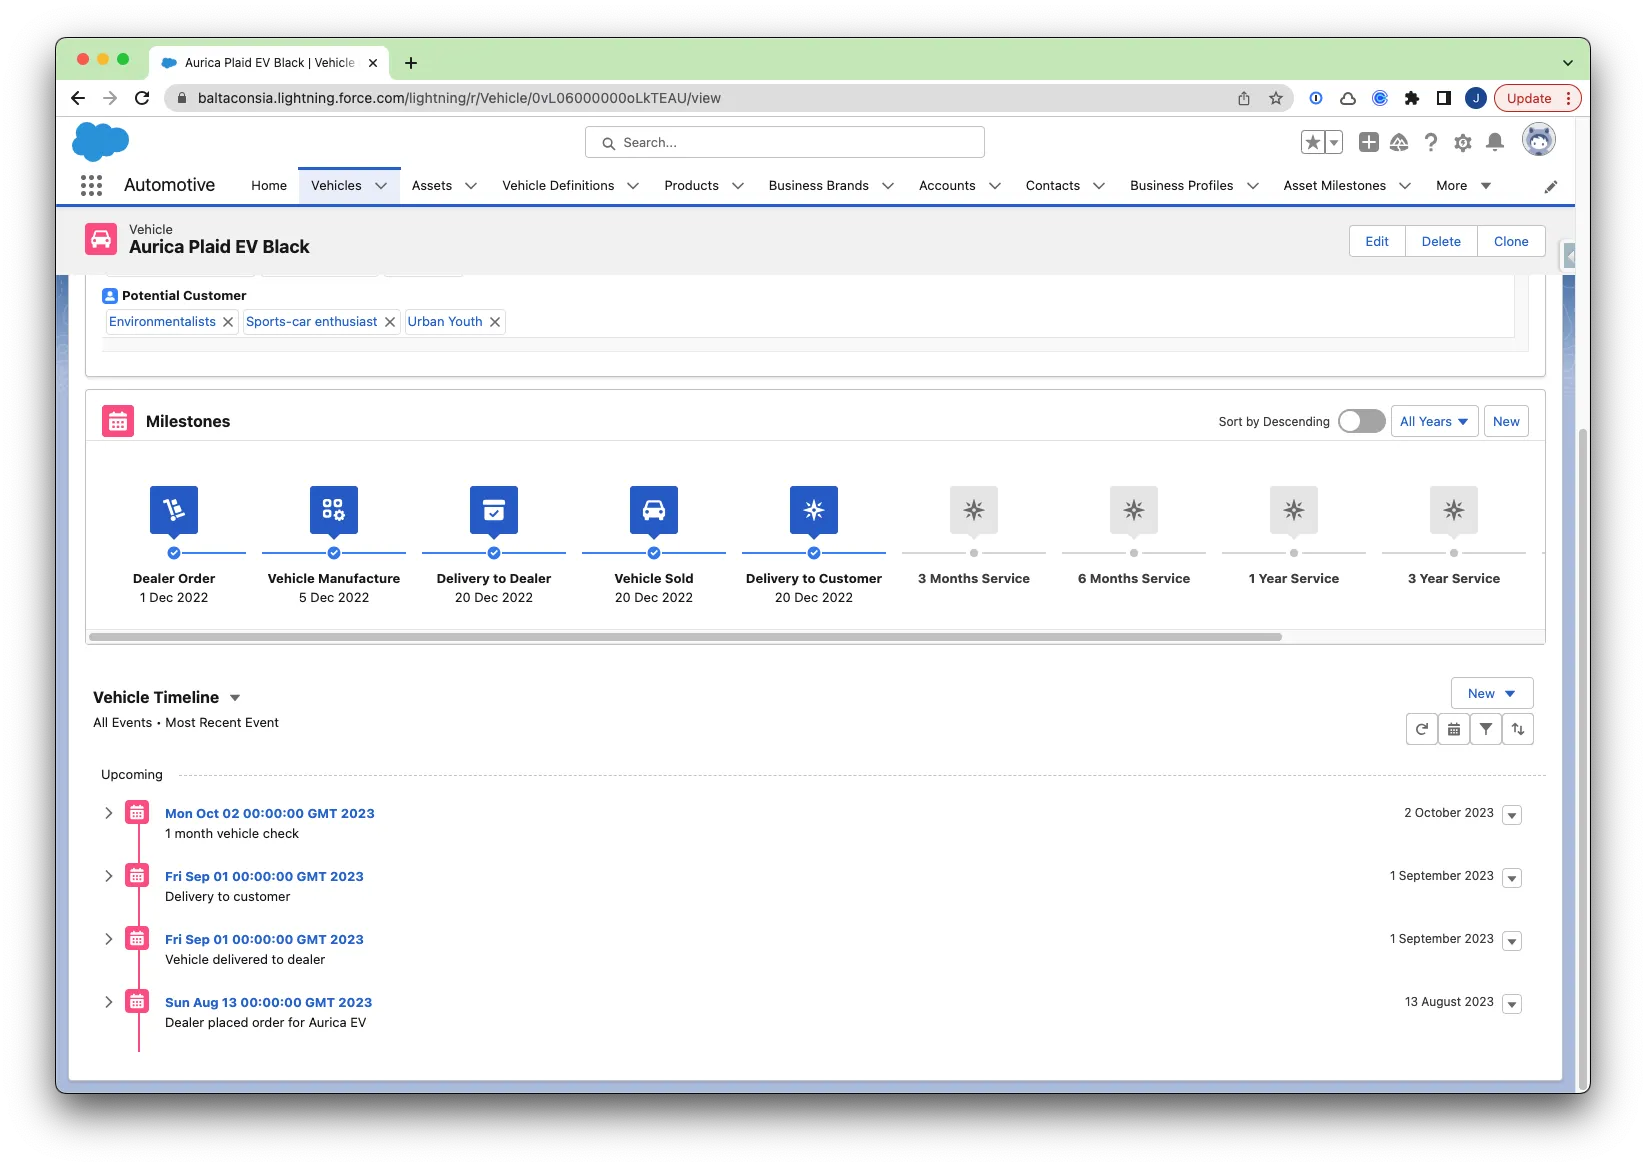This screenshot has width=1646, height=1167.
Task: Remove the Environmentalists customer tag
Action: coord(228,322)
